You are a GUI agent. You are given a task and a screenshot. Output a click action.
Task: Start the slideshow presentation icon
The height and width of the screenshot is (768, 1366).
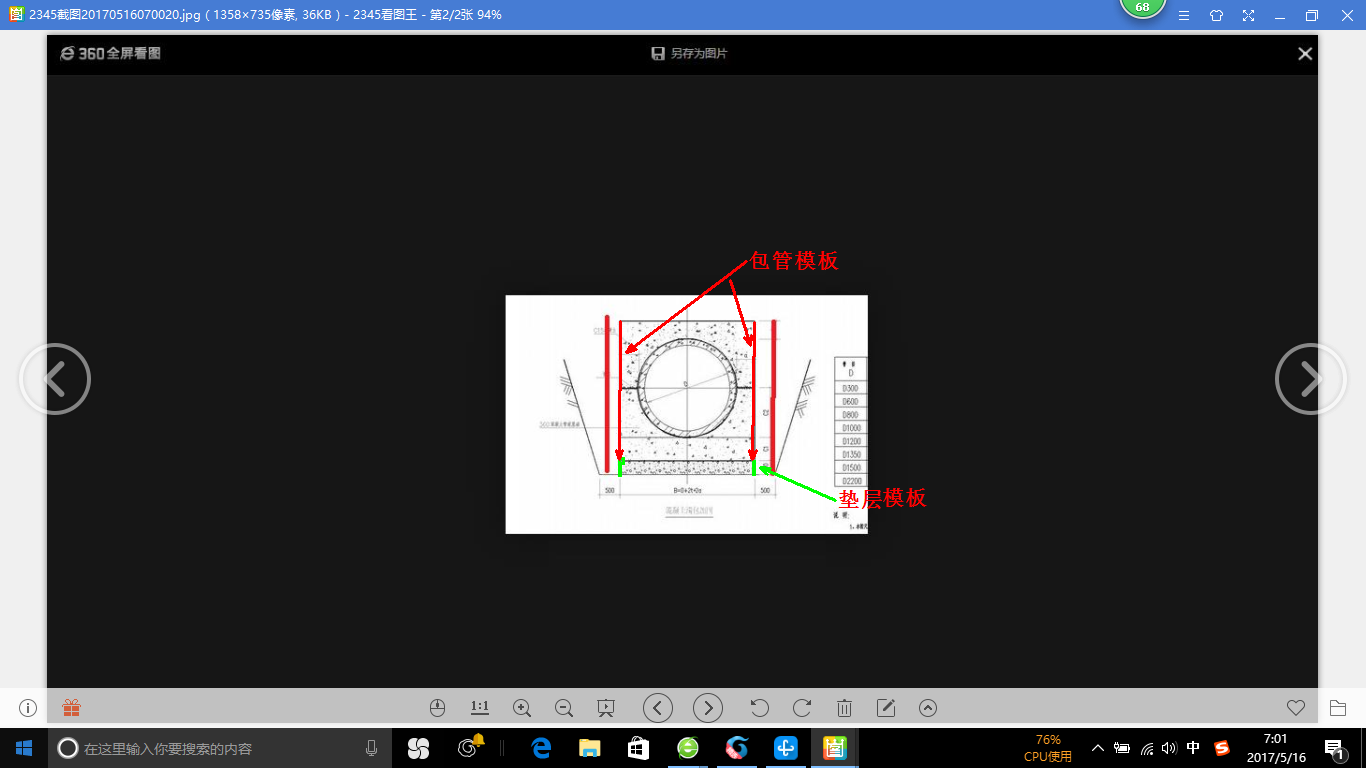[x=605, y=708]
